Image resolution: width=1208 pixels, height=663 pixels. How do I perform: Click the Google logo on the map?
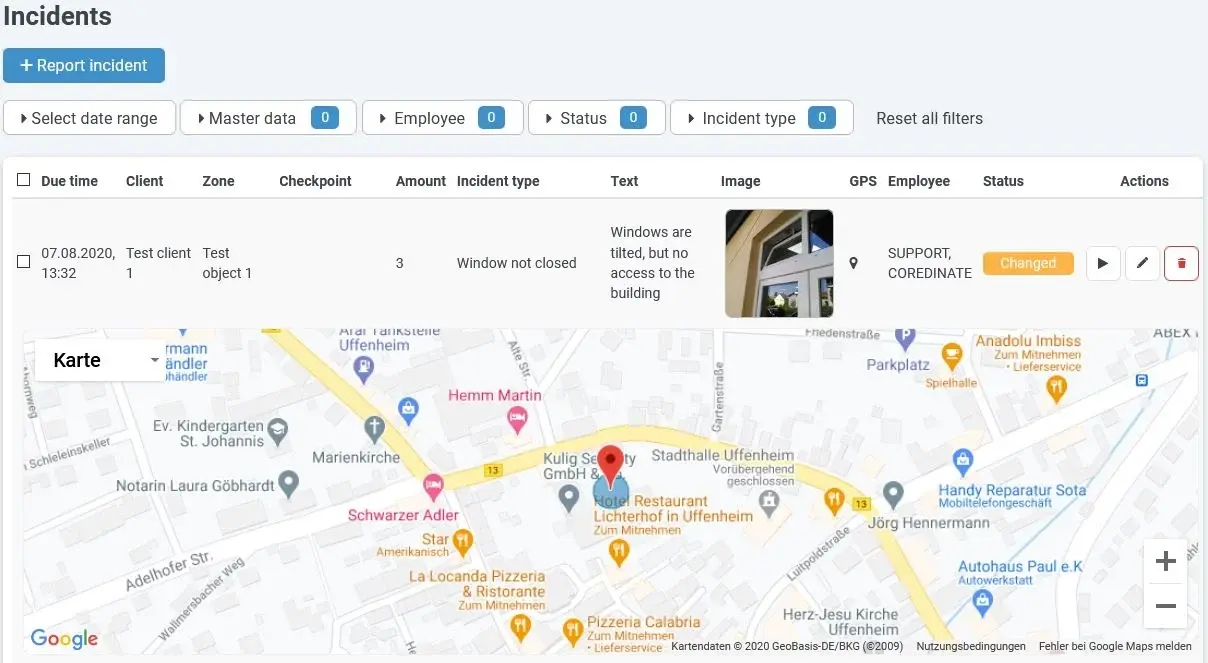click(63, 638)
